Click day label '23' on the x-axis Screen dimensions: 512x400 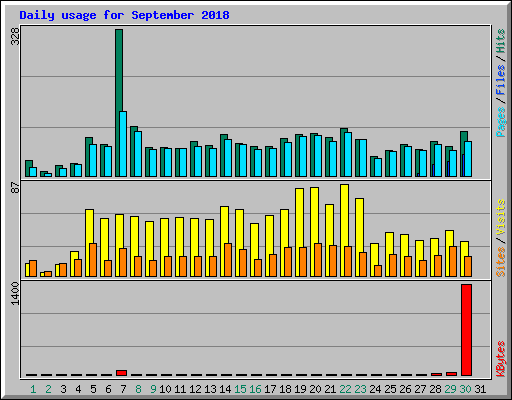360,389
